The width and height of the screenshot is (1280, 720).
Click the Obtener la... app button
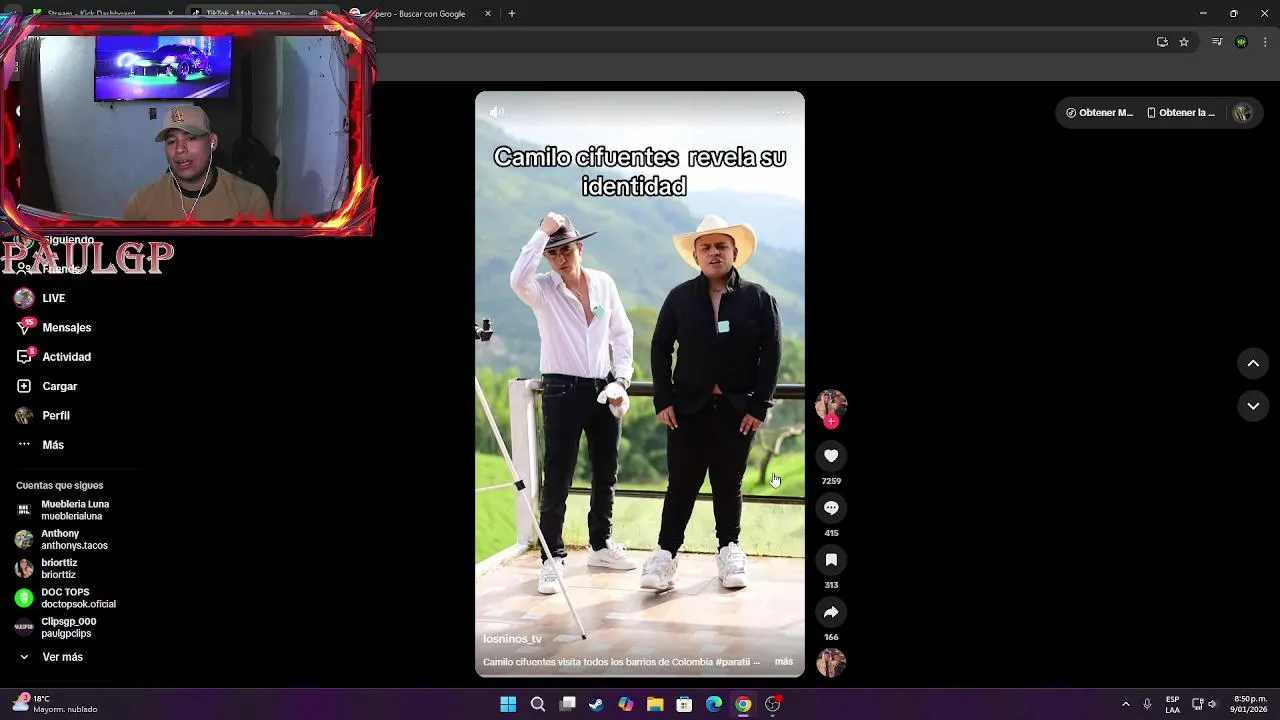click(x=1180, y=113)
